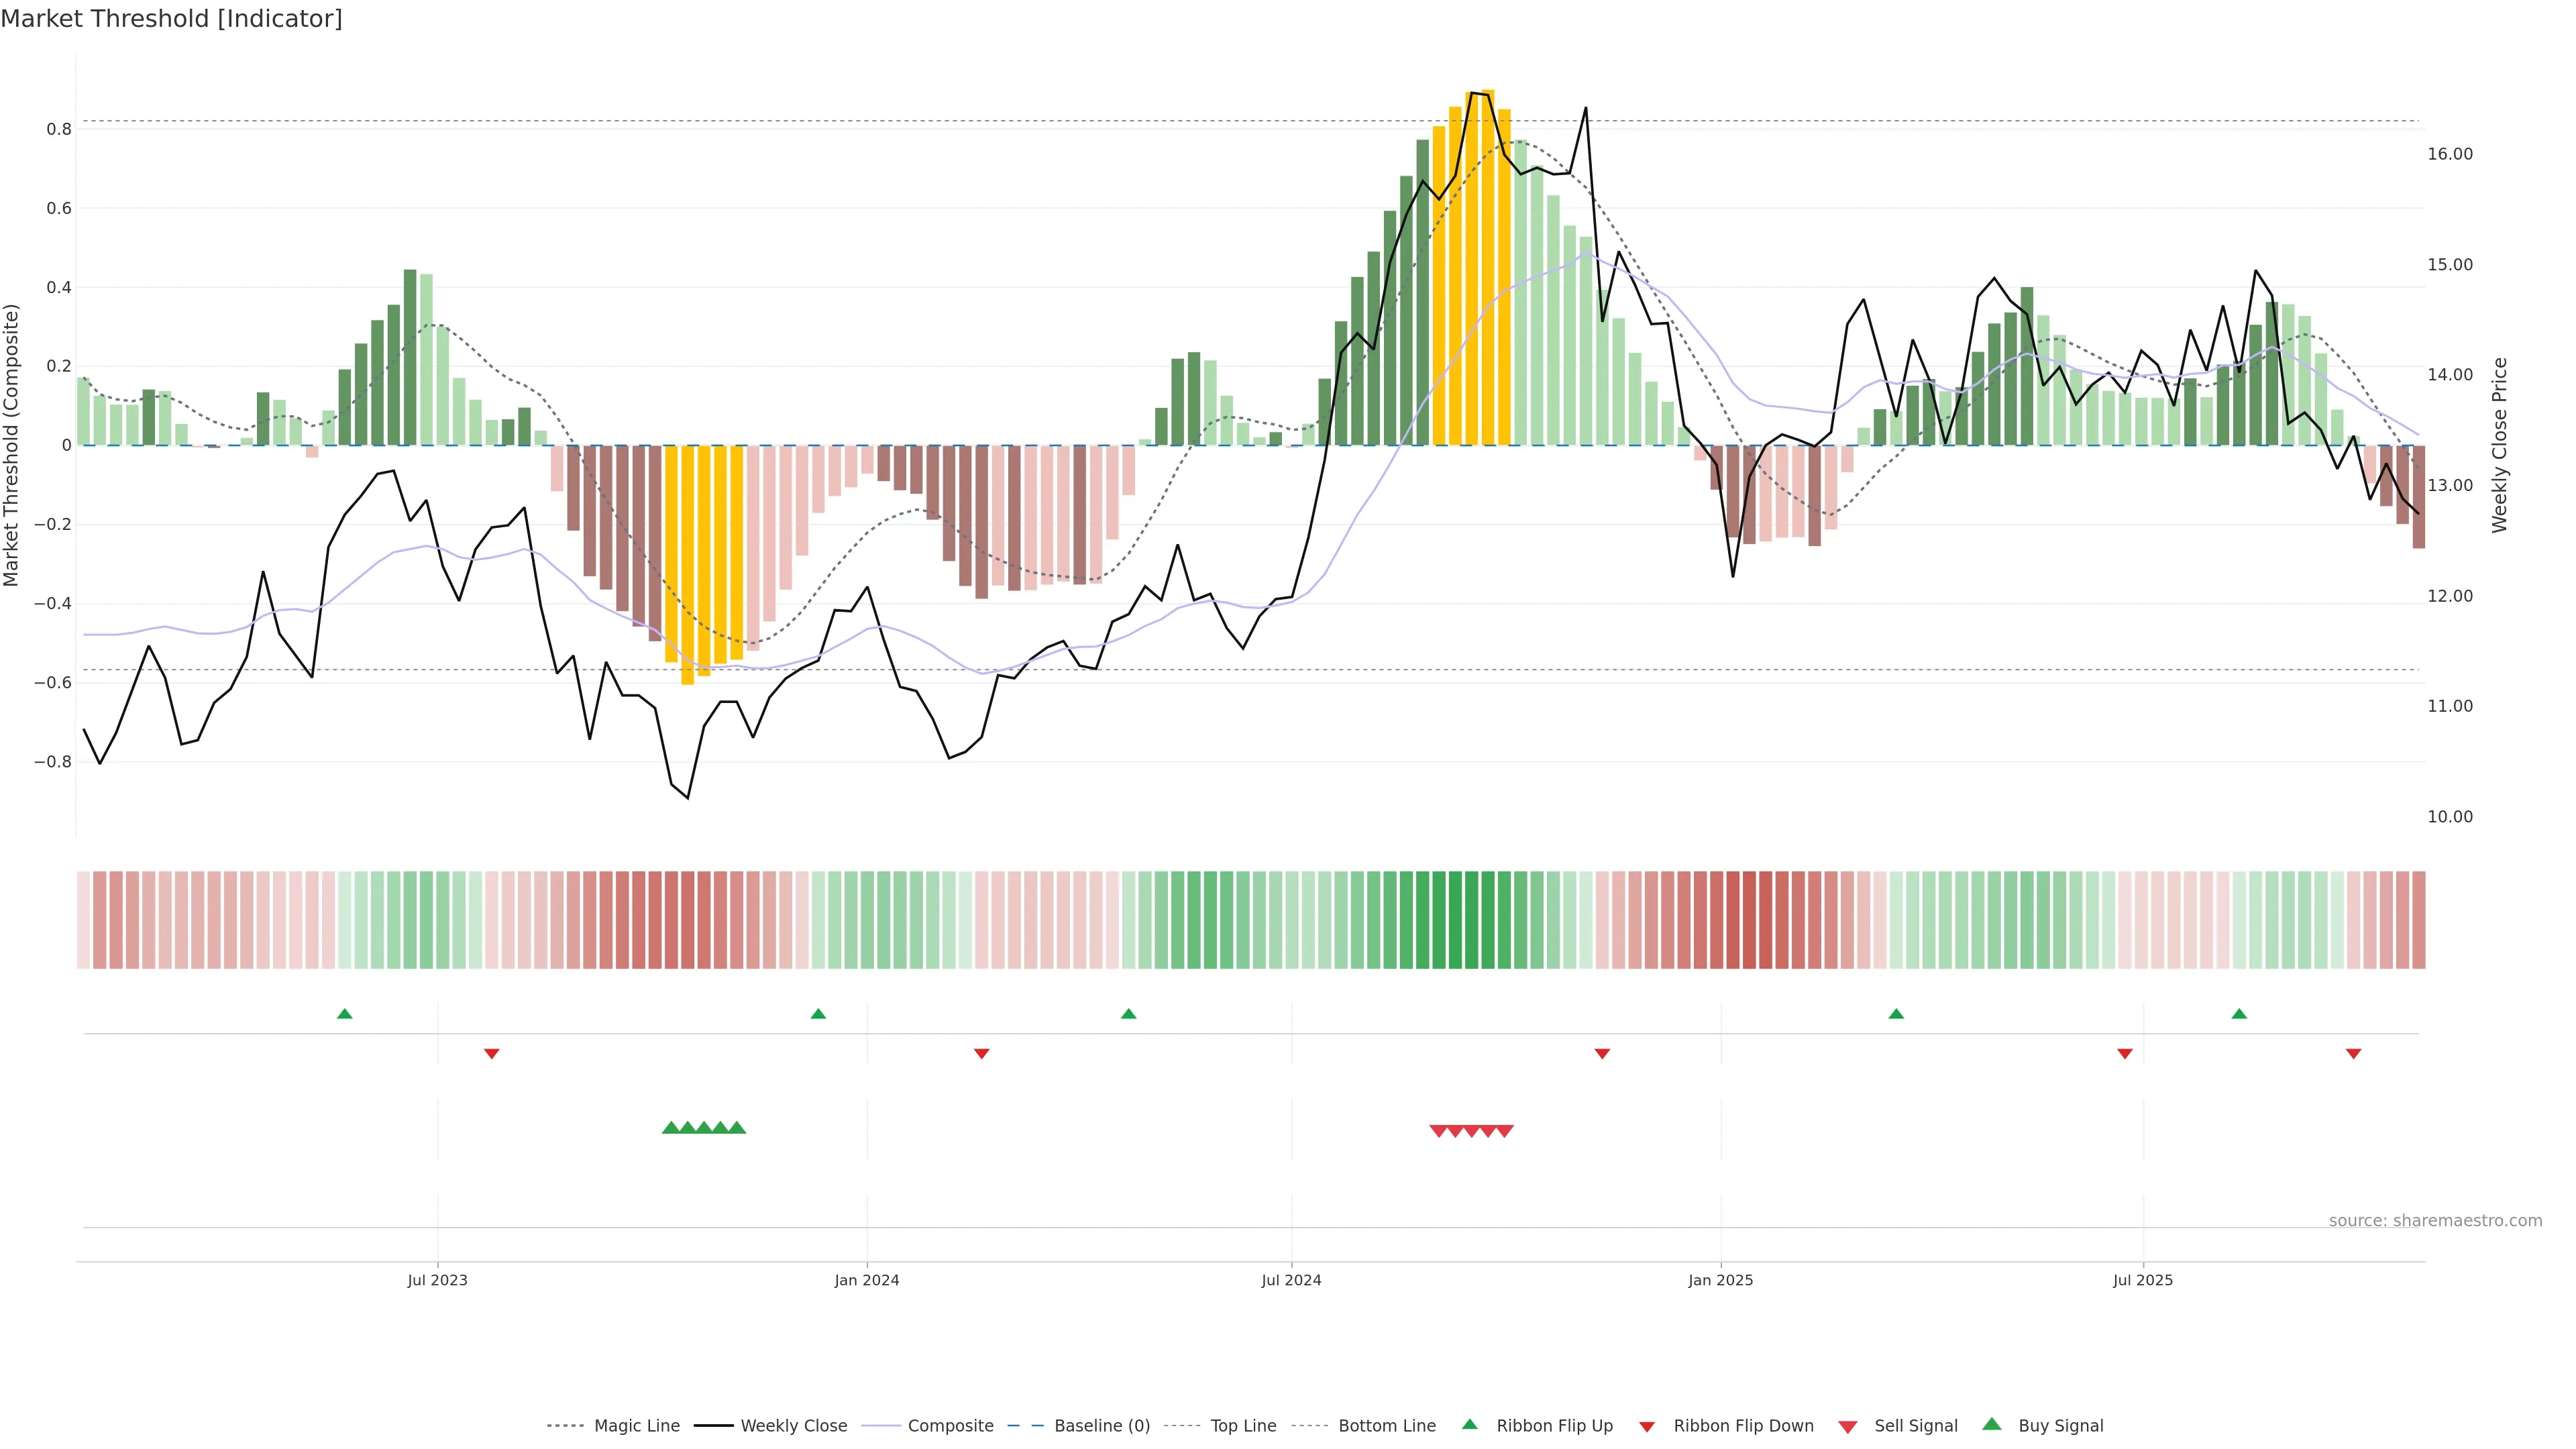Click the 16.00 label on the Weekly Close axis
The width and height of the screenshot is (2576, 1449).
[x=2450, y=154]
